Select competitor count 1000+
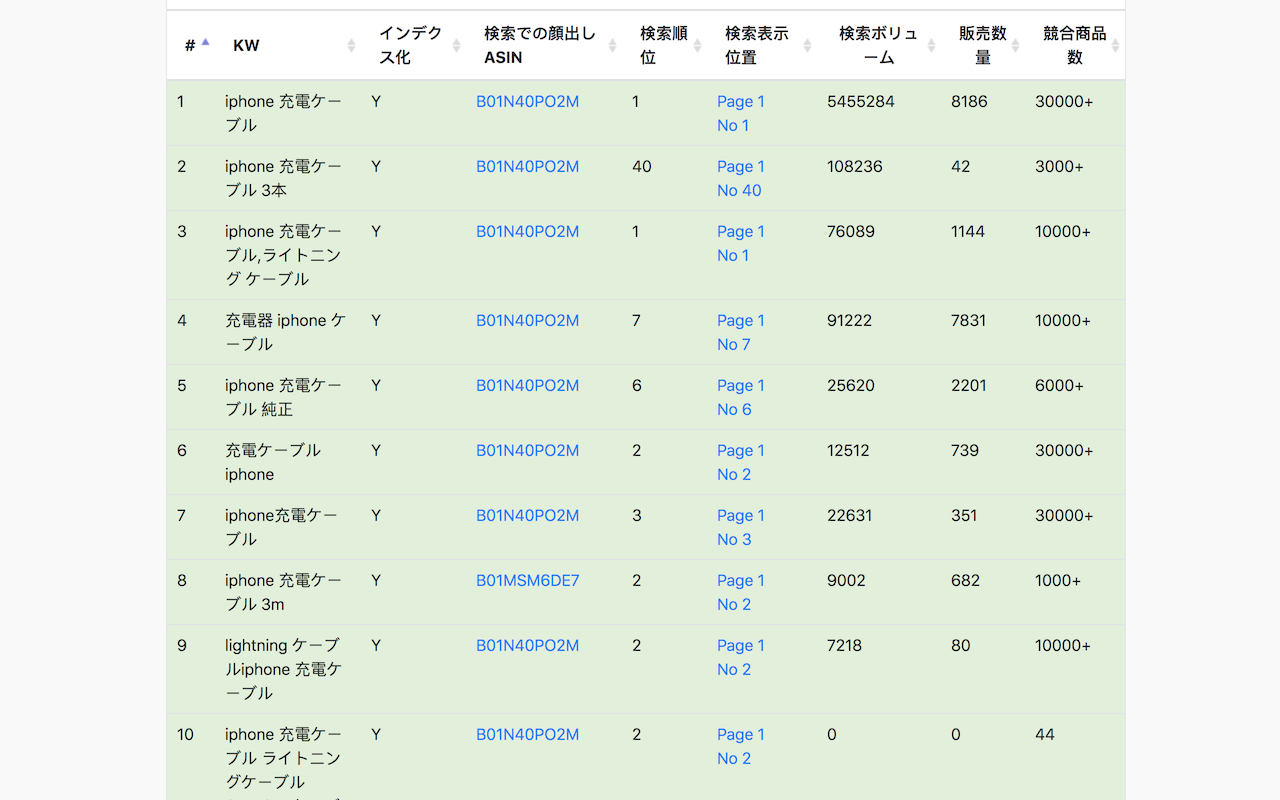1280x800 pixels. coord(1058,580)
